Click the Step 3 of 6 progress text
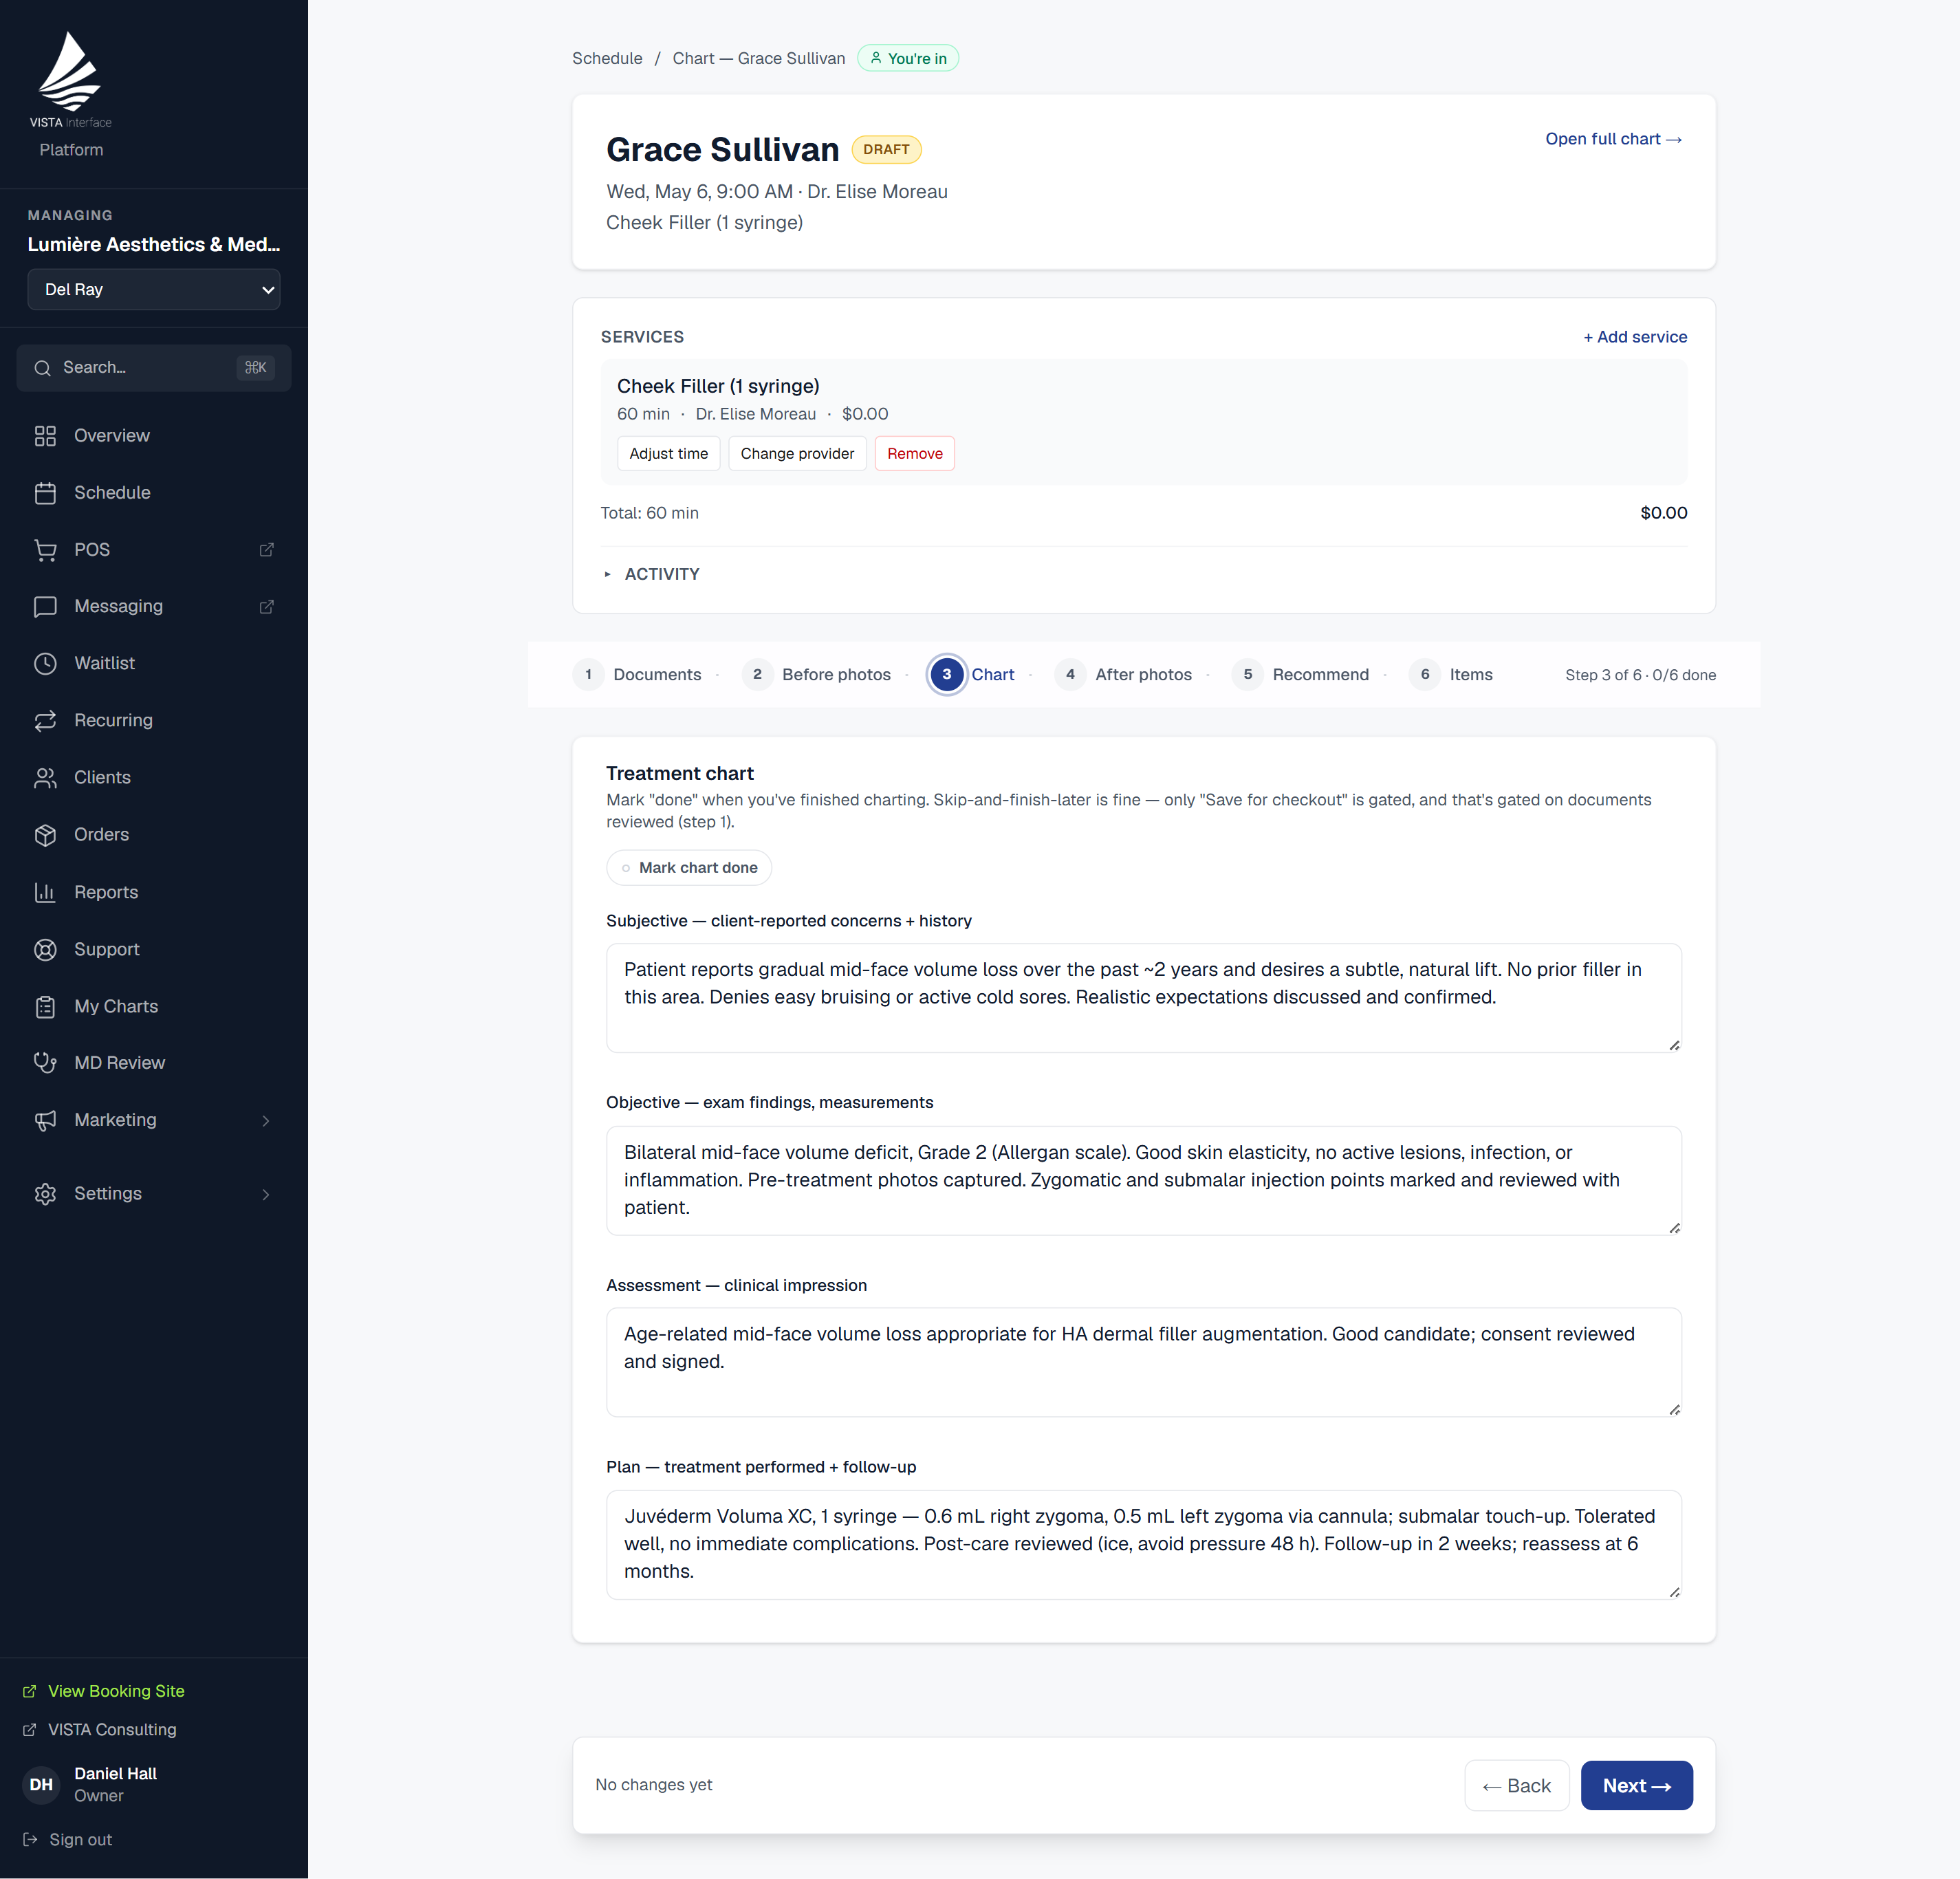1960x1879 pixels. tap(1640, 675)
